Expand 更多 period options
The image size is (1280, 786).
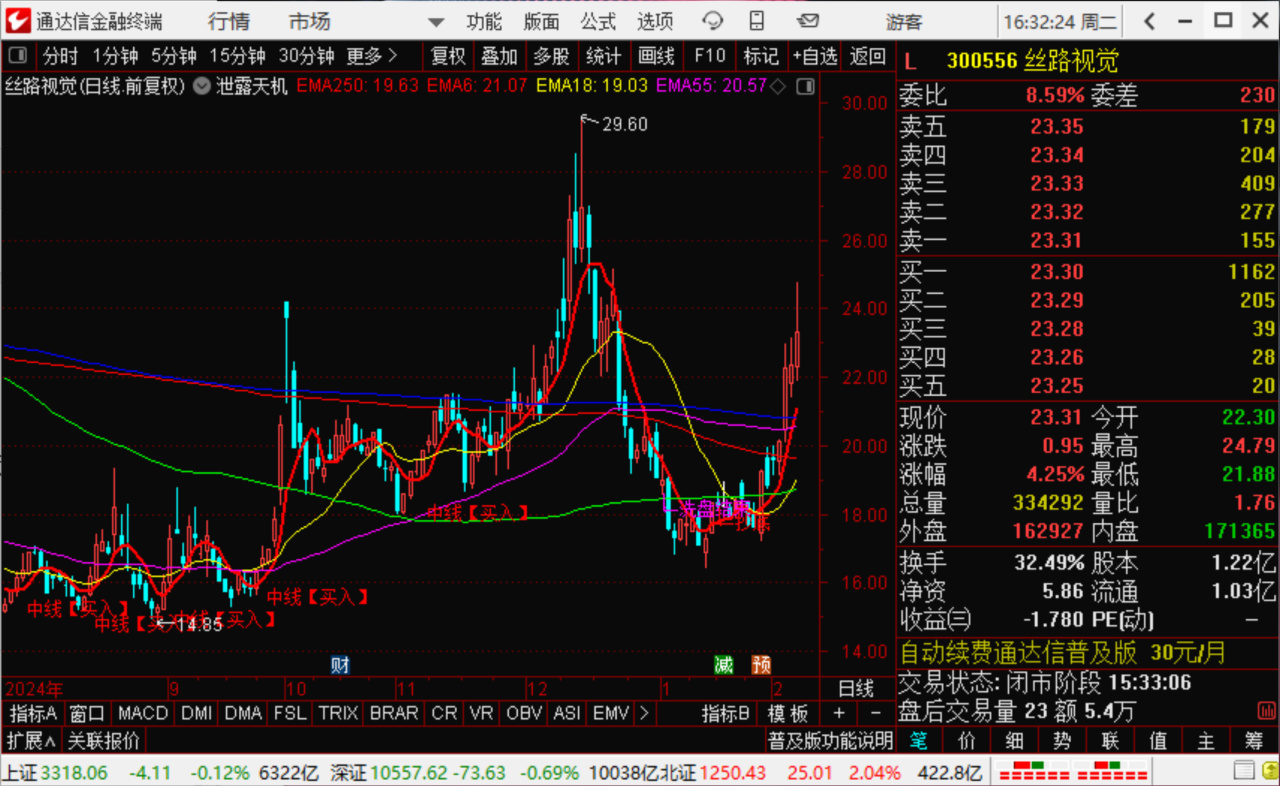click(x=372, y=56)
